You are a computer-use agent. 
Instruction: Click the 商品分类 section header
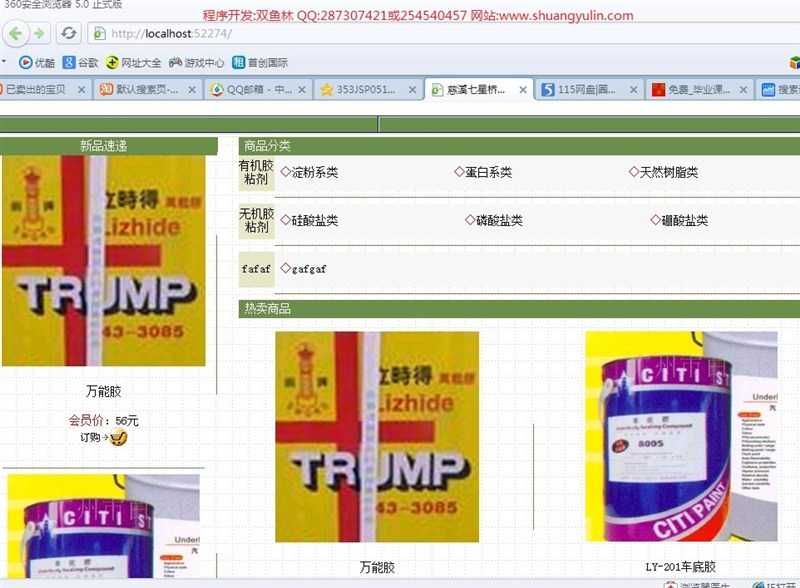click(519, 146)
